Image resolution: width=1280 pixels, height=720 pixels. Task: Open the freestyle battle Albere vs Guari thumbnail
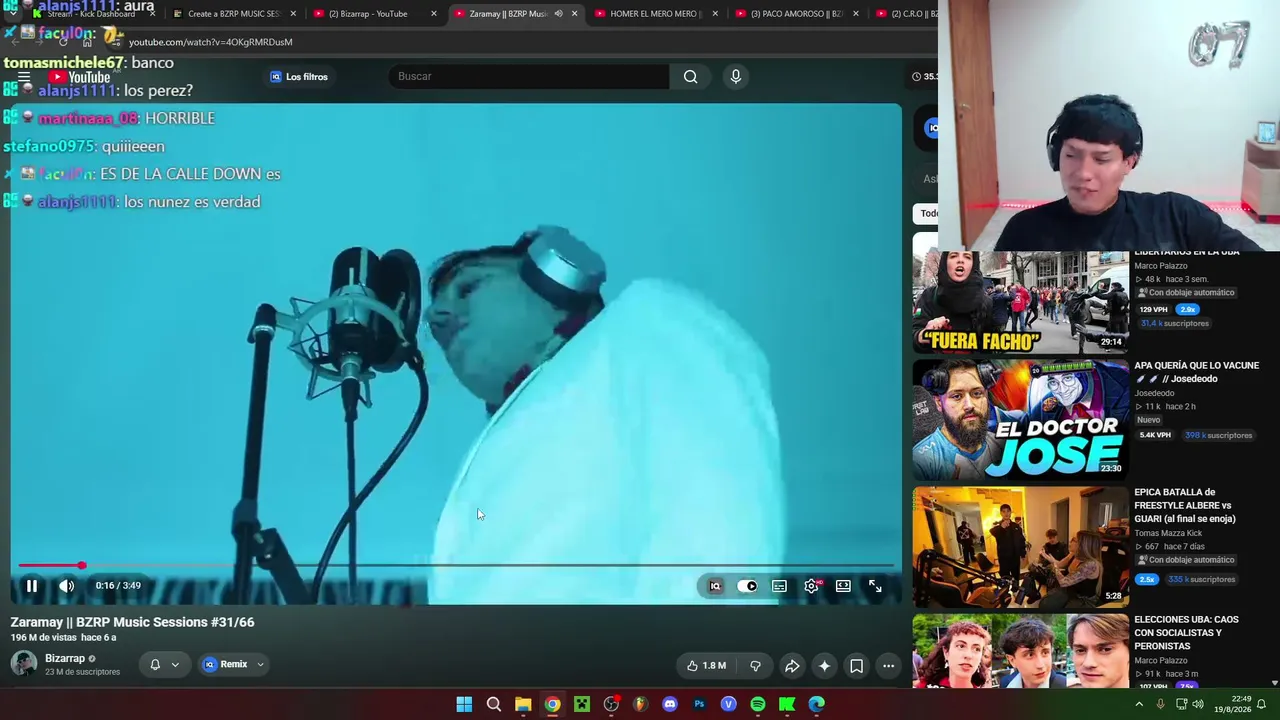pyautogui.click(x=1020, y=547)
